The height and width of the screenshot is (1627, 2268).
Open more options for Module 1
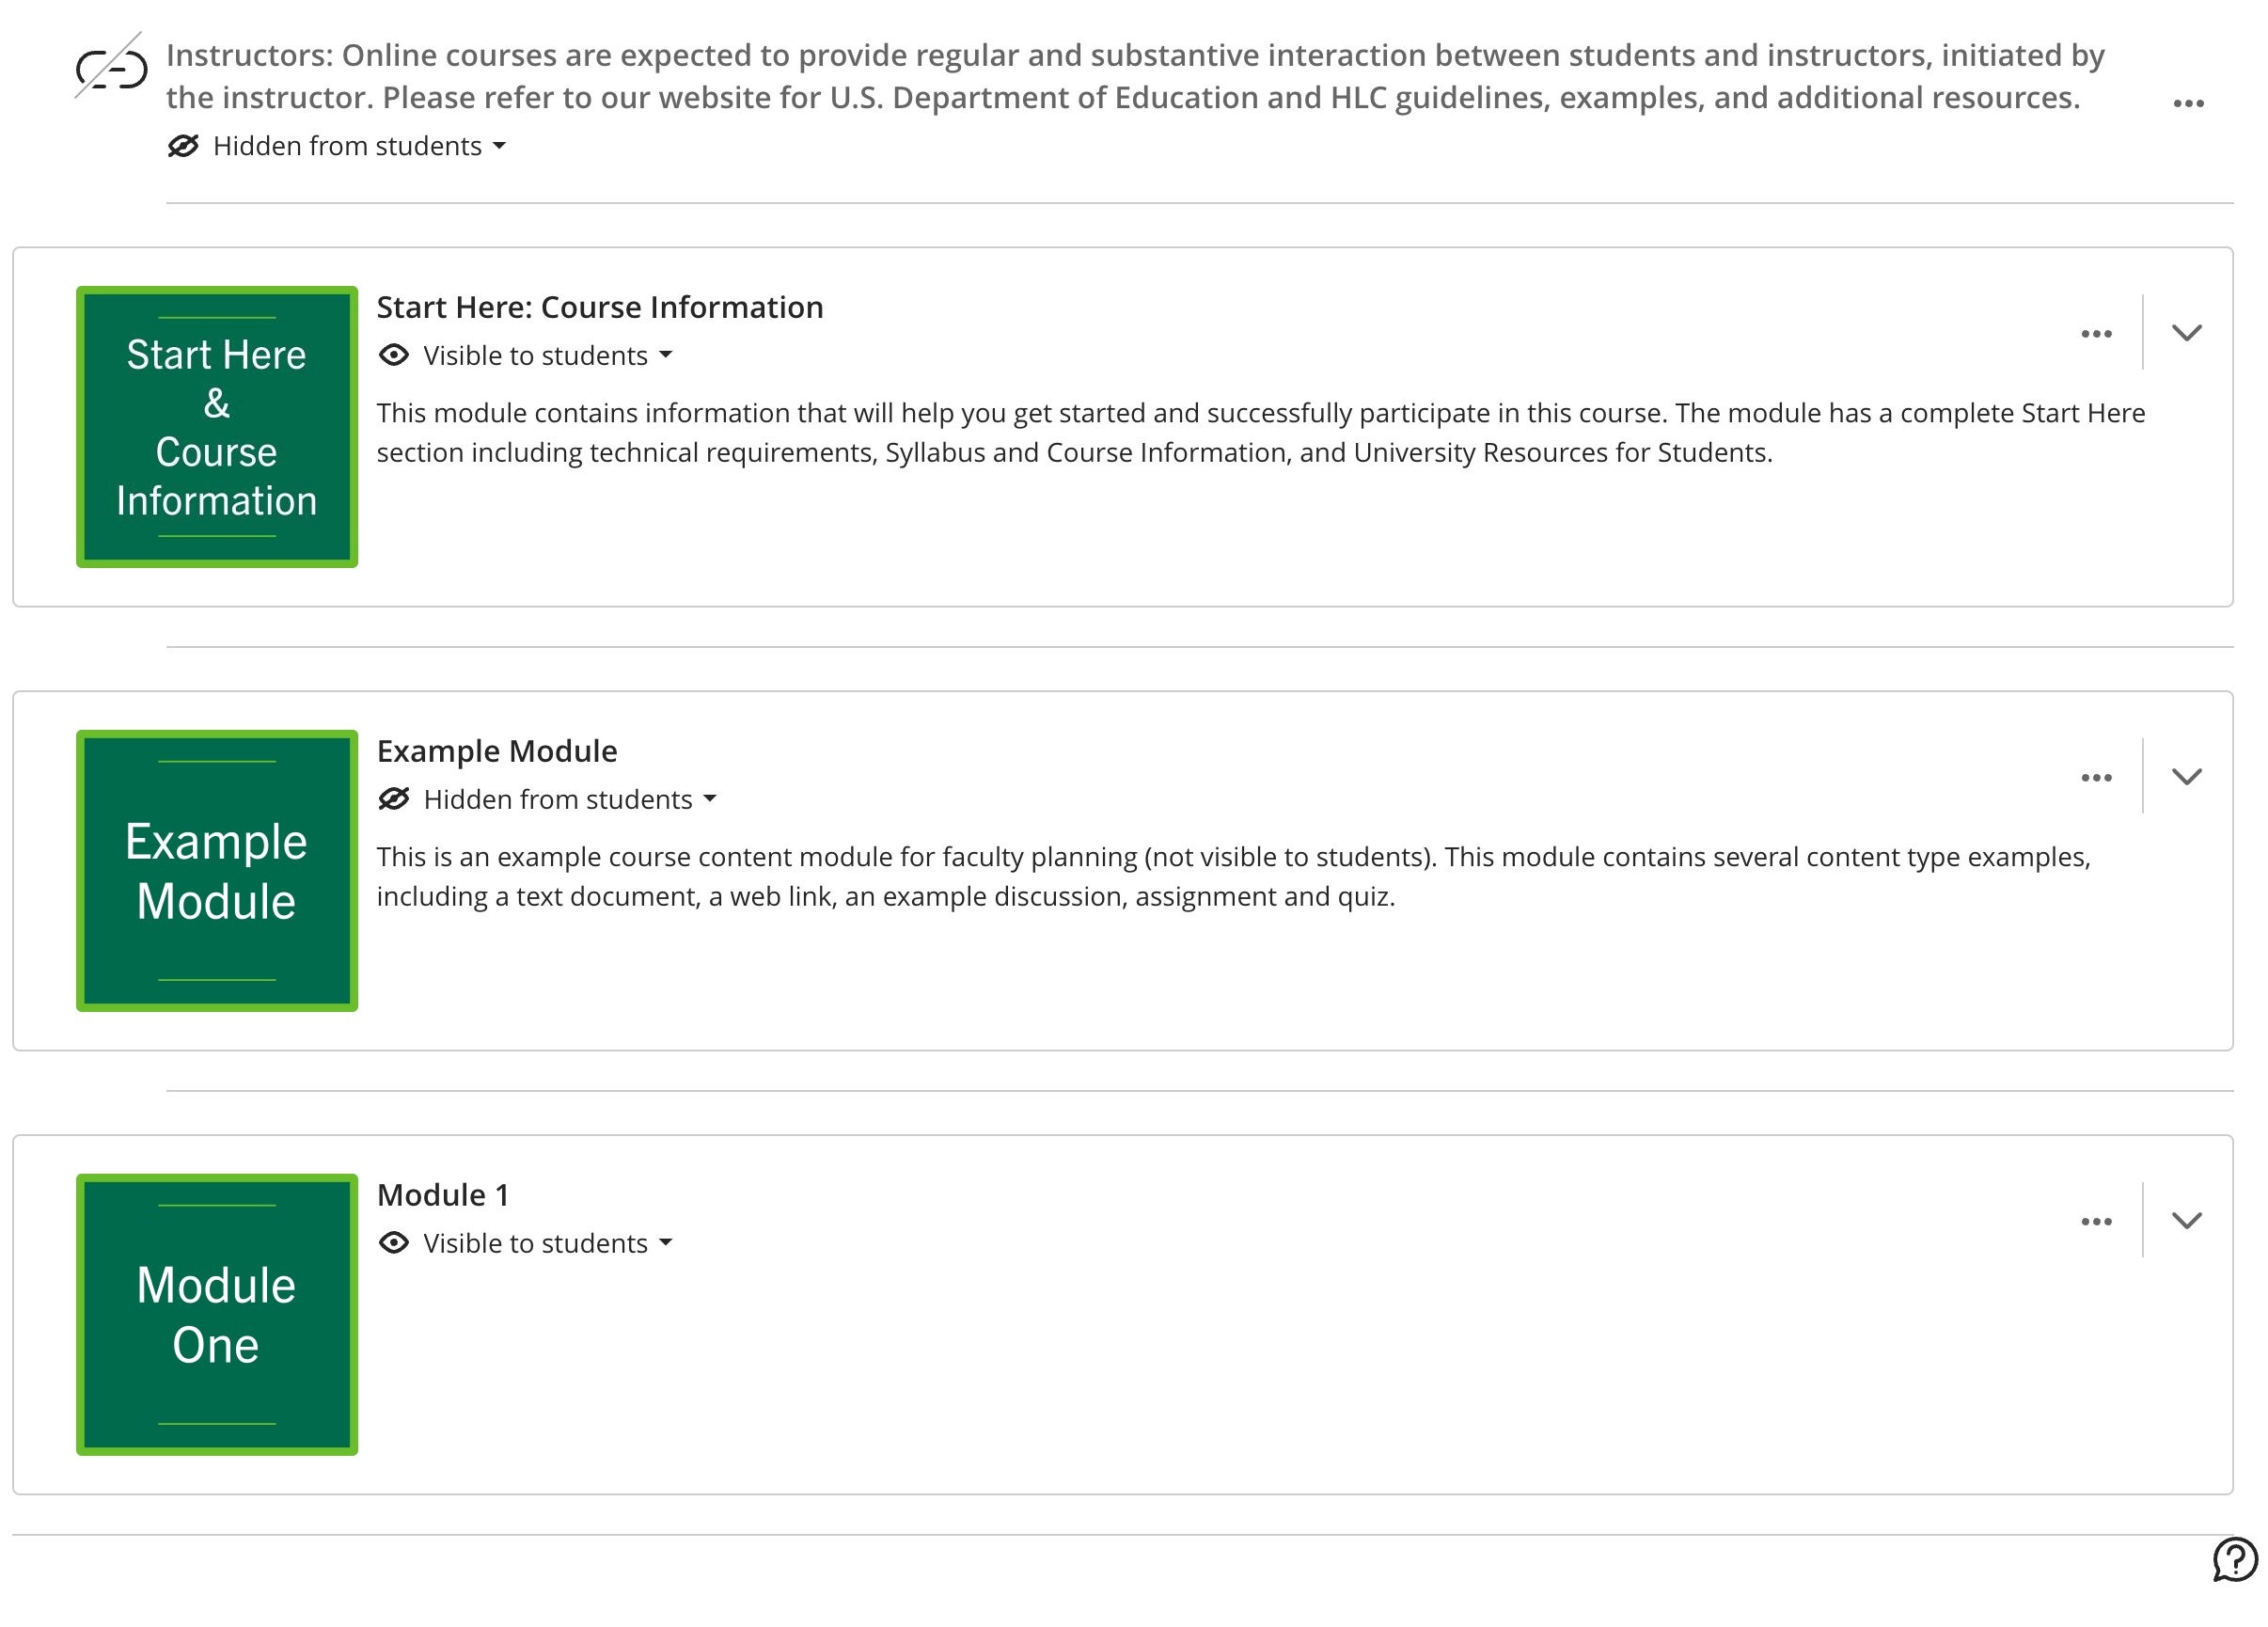point(2096,1222)
